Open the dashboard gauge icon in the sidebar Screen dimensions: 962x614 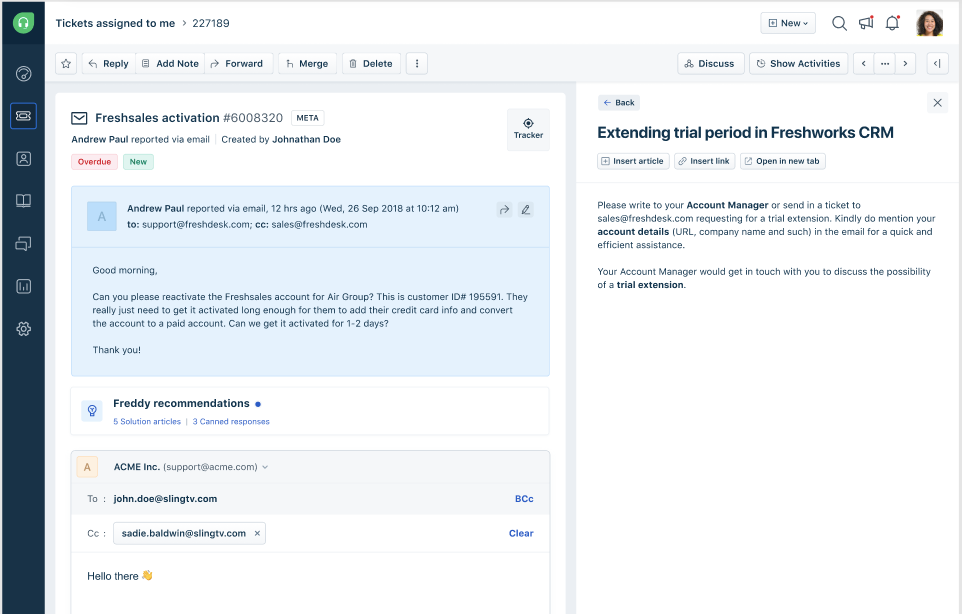click(23, 74)
